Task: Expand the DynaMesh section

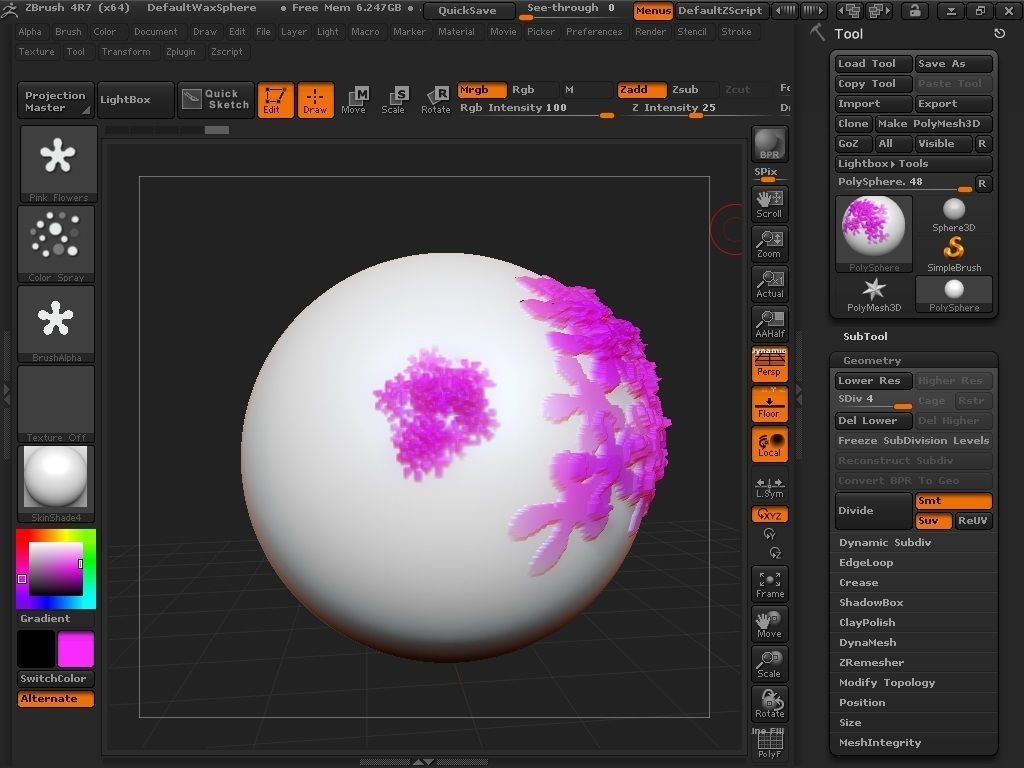Action: 867,643
